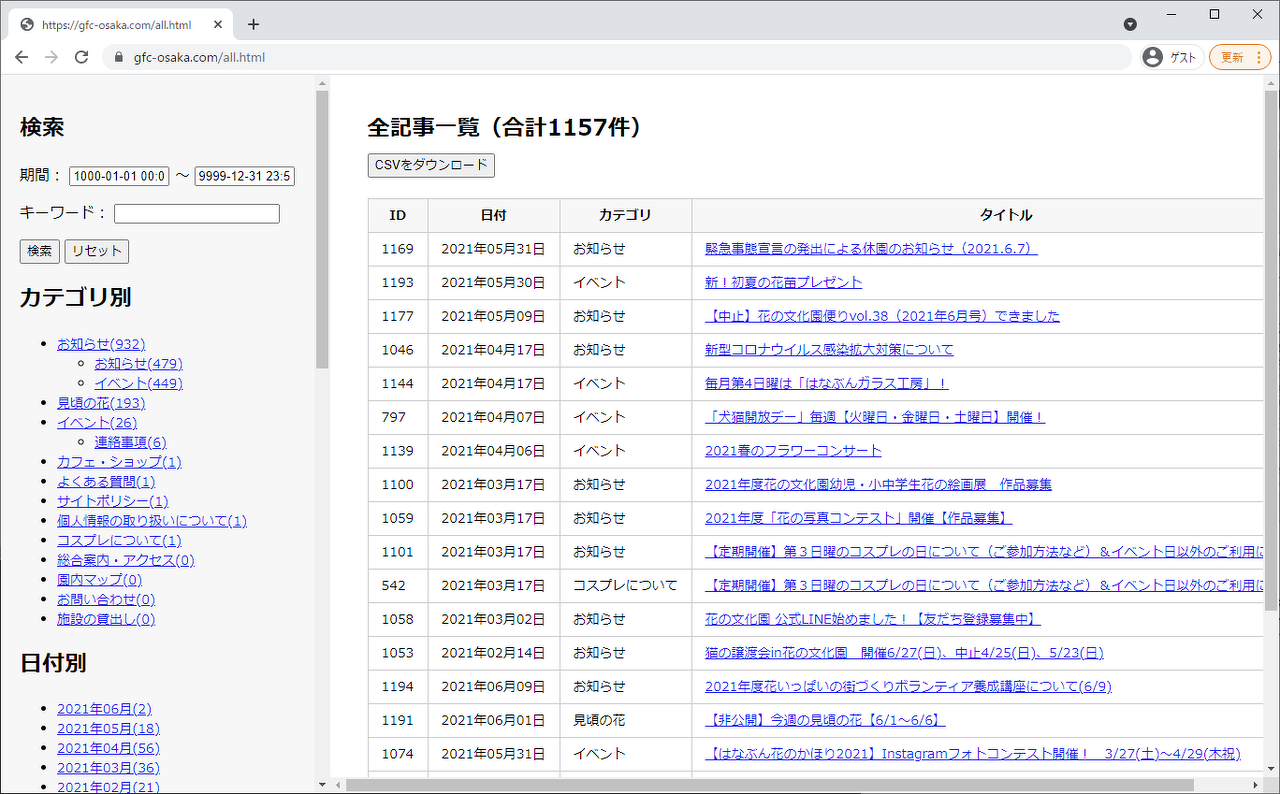Viewport: 1280px width, 794px height.
Task: Open the 2021年05月(18) date link
Action: point(107,728)
